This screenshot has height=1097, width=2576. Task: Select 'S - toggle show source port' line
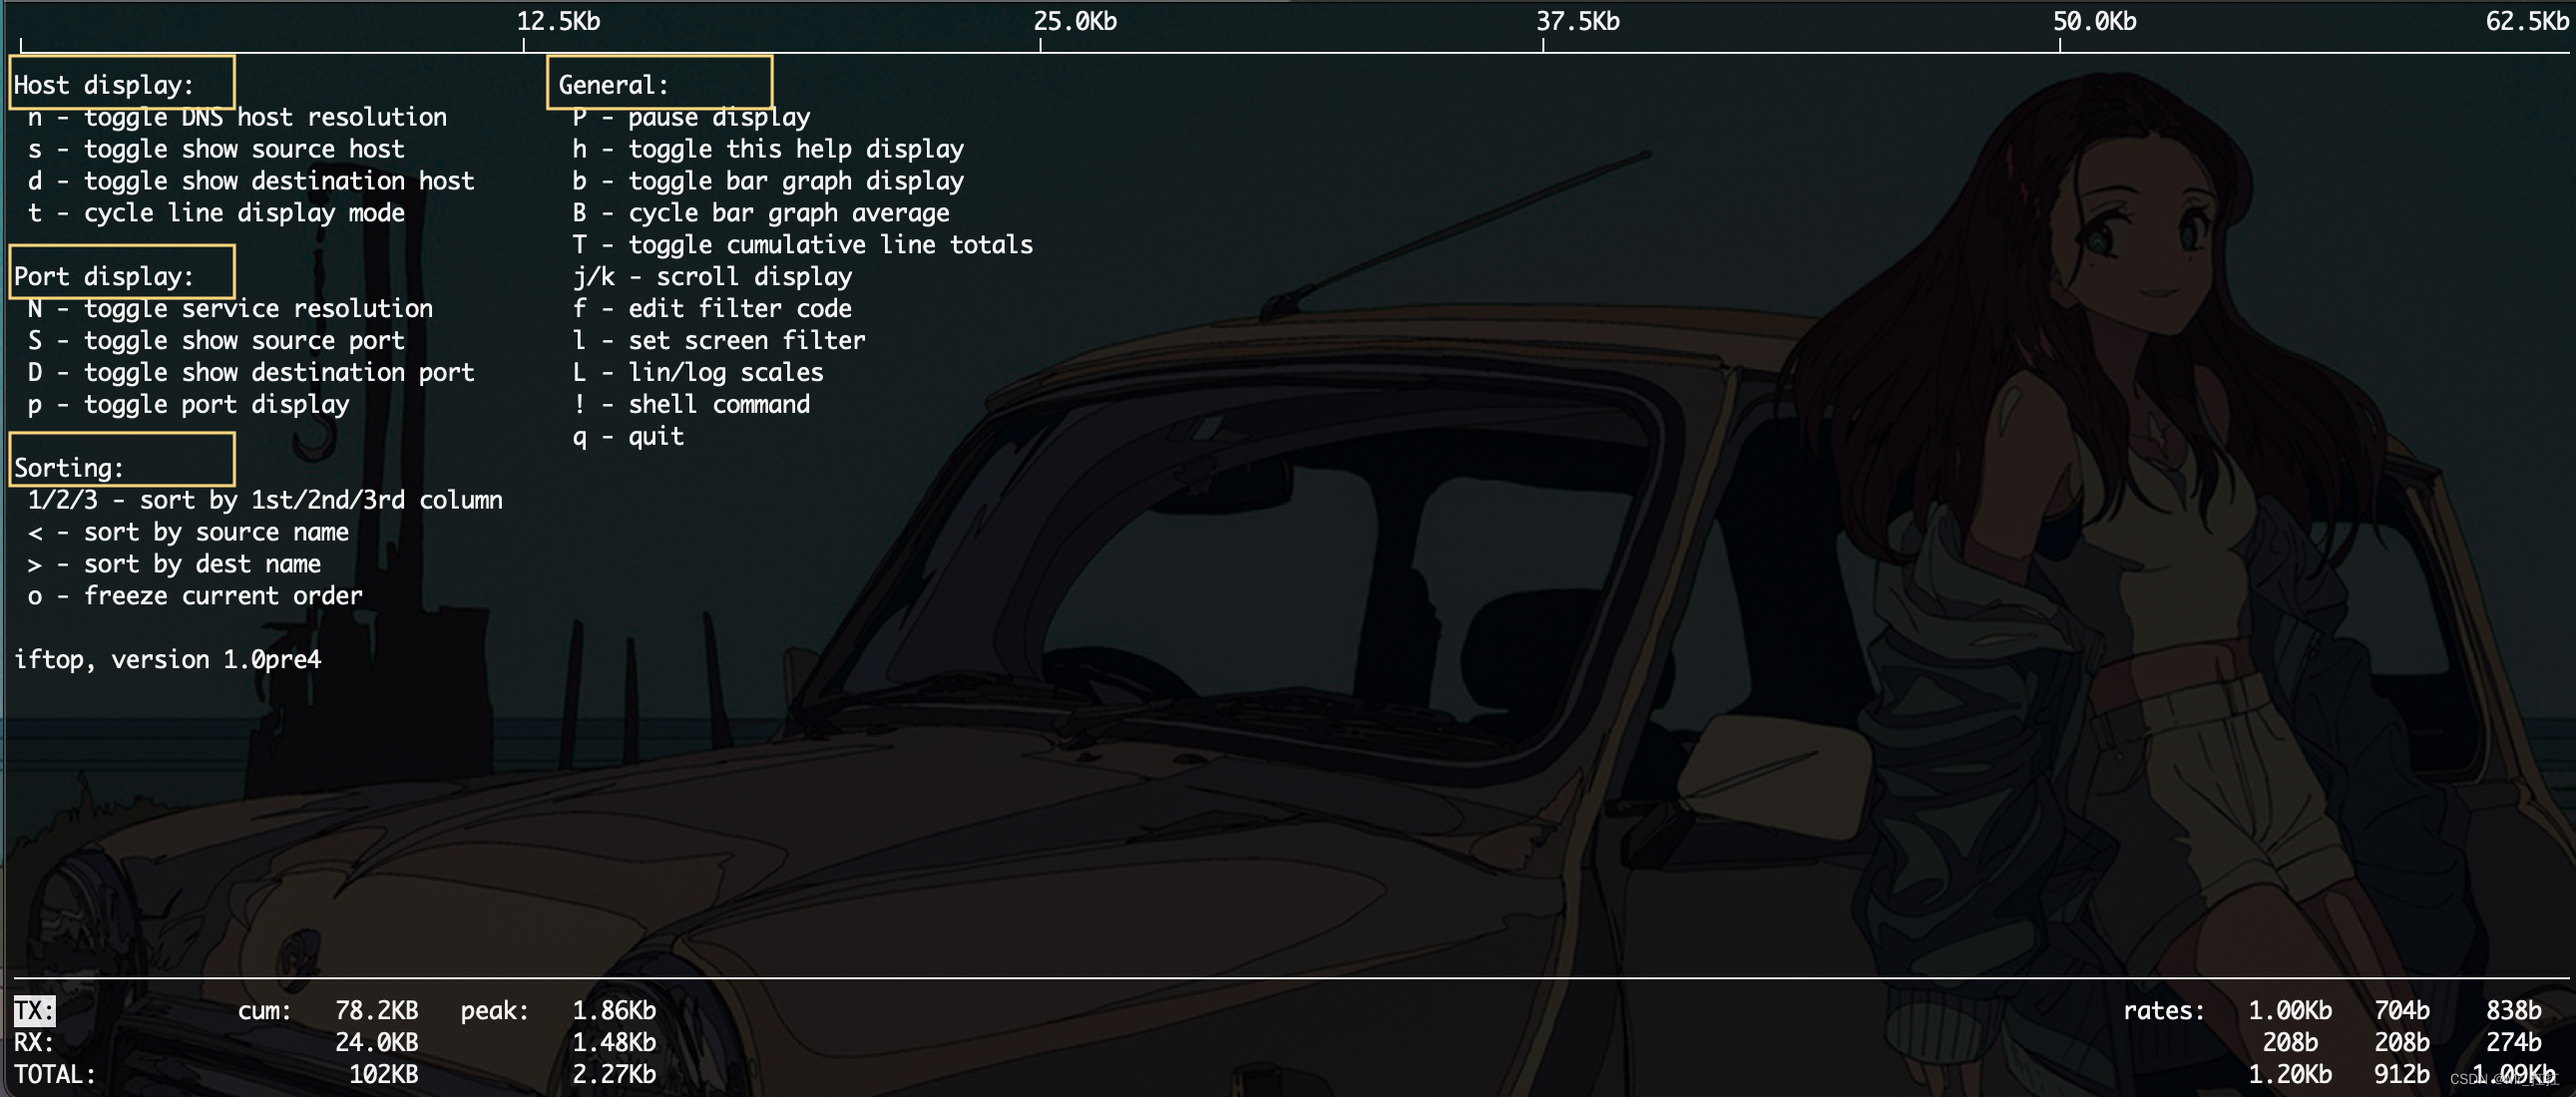point(216,340)
